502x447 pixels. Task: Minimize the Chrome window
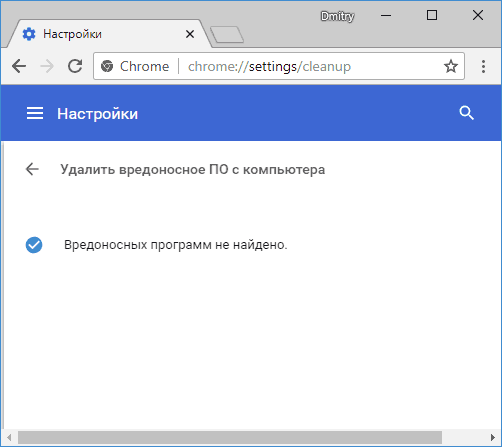click(x=386, y=15)
